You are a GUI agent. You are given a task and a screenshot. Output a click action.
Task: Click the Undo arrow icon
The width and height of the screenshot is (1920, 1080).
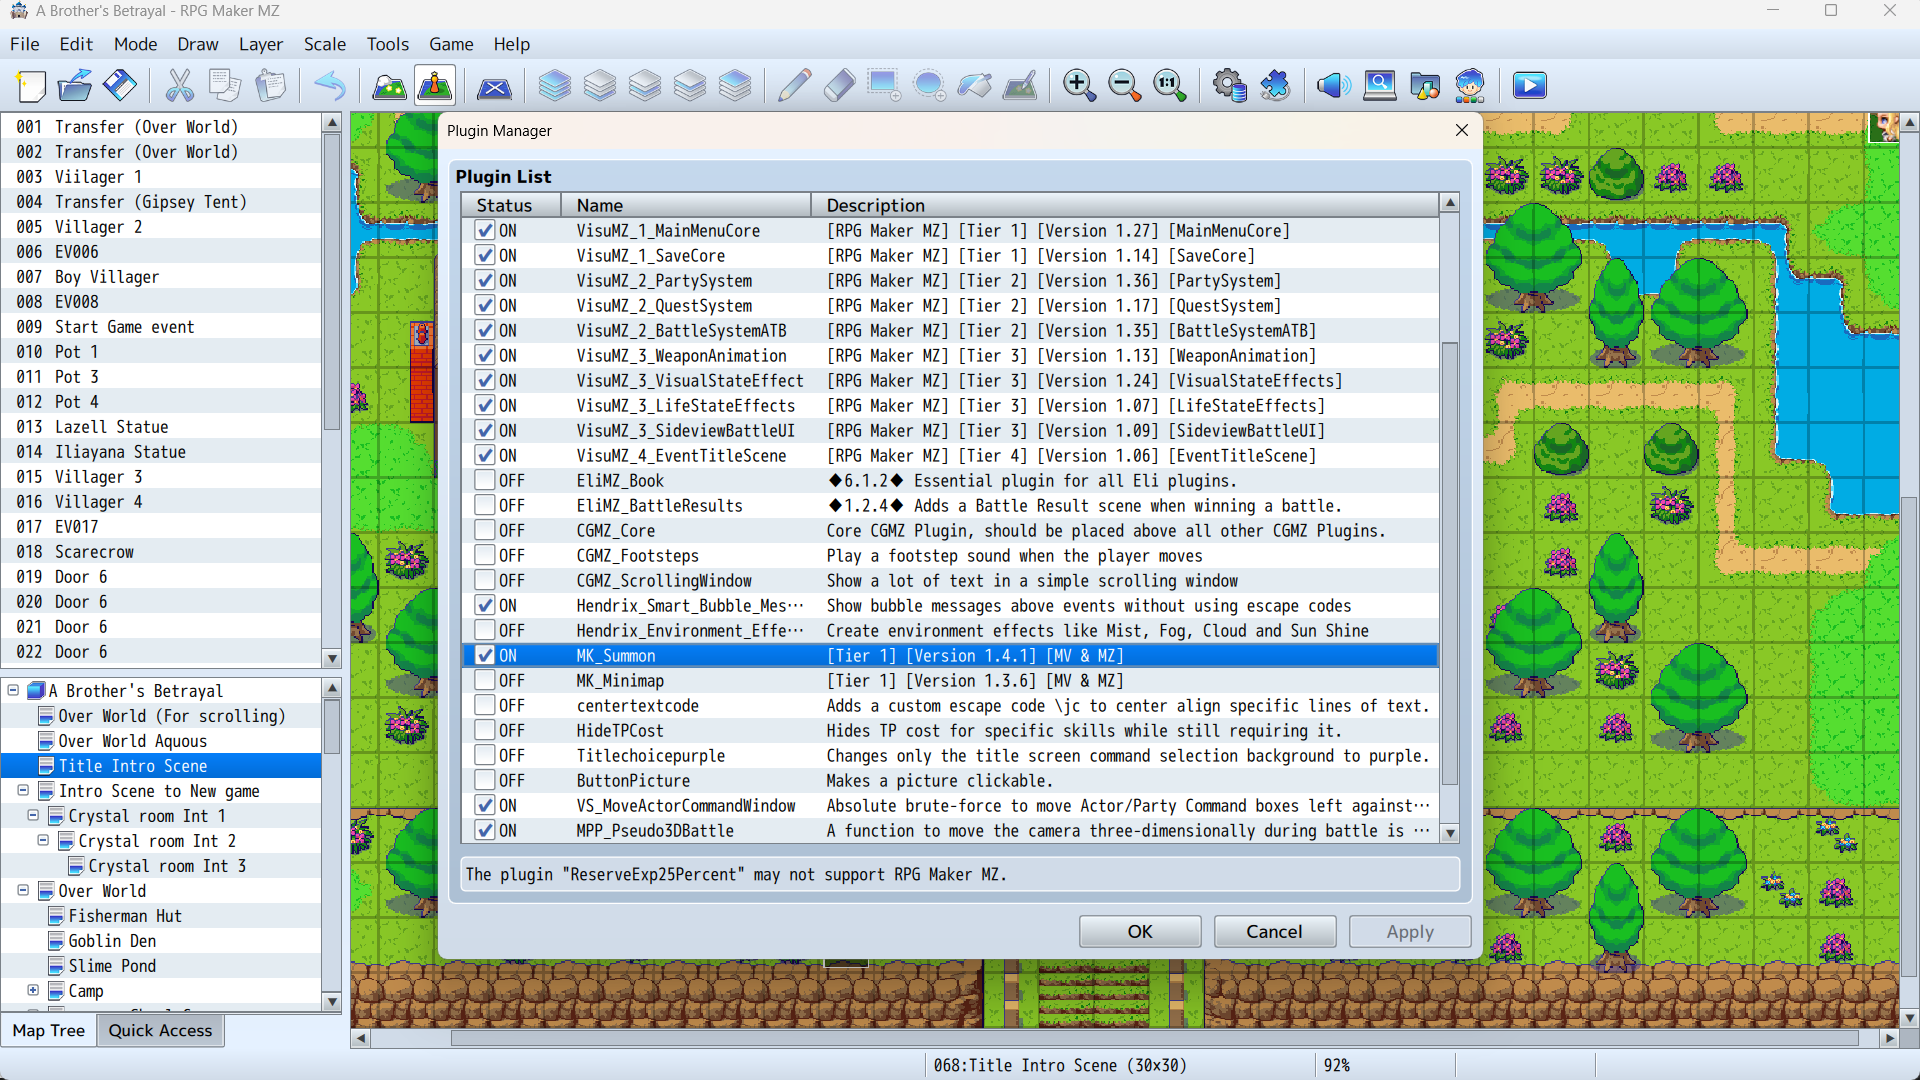(x=329, y=86)
